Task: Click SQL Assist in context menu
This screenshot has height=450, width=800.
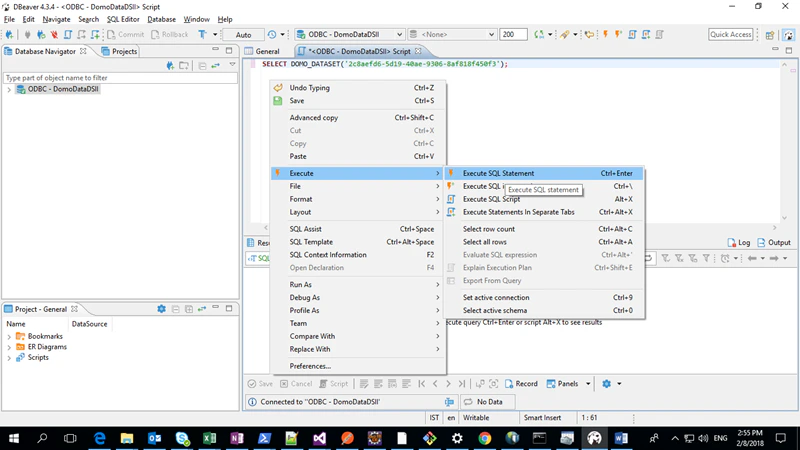Action: pyautogui.click(x=358, y=229)
